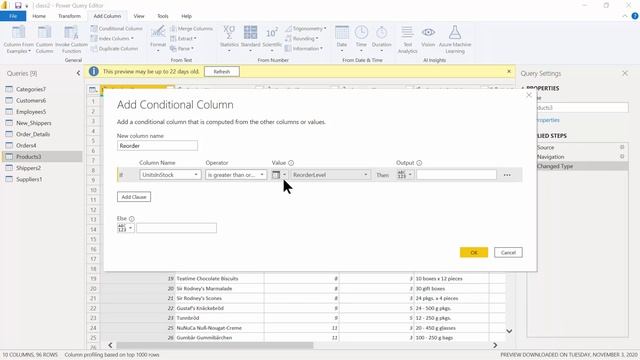Open the ReorderLevel value dropdown

[330, 175]
